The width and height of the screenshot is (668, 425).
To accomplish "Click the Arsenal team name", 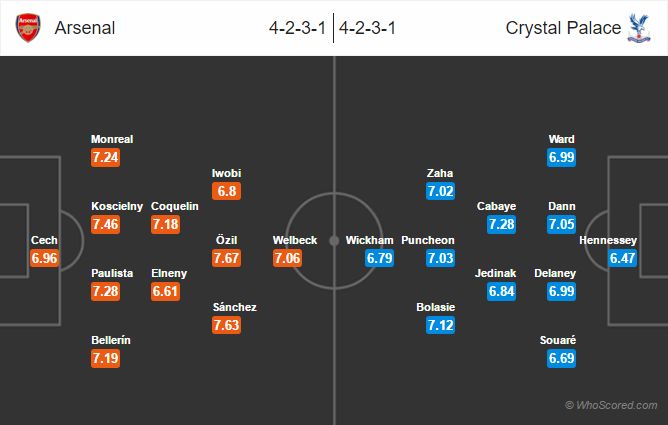I will (x=84, y=28).
